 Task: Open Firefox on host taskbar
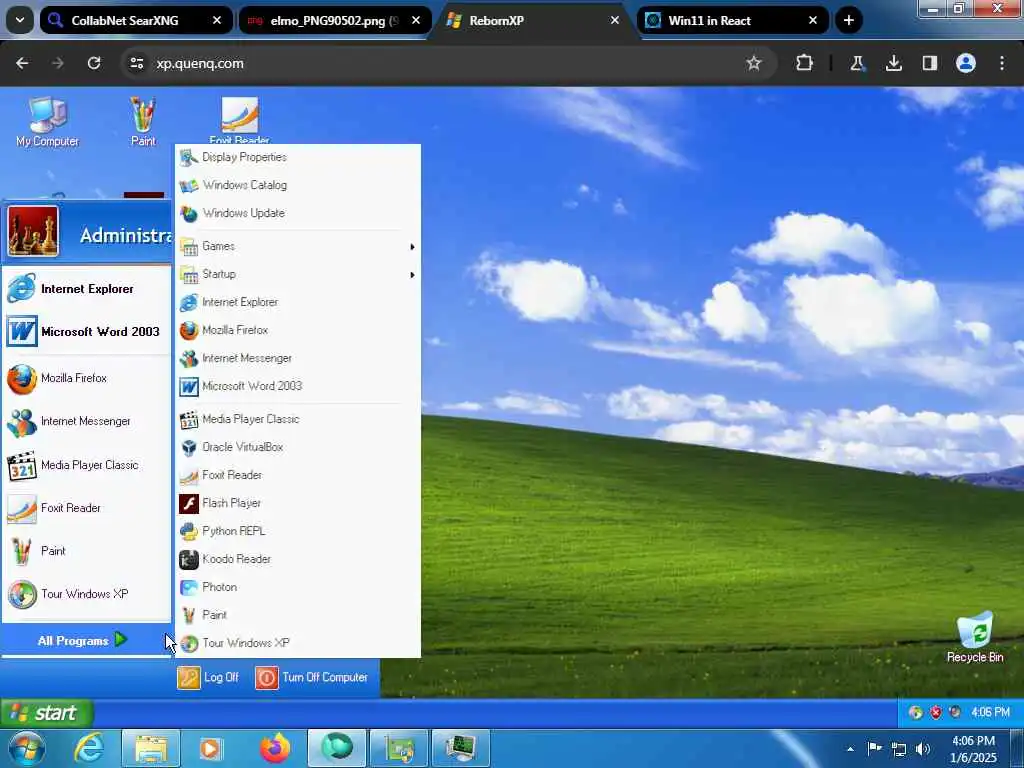(x=275, y=748)
